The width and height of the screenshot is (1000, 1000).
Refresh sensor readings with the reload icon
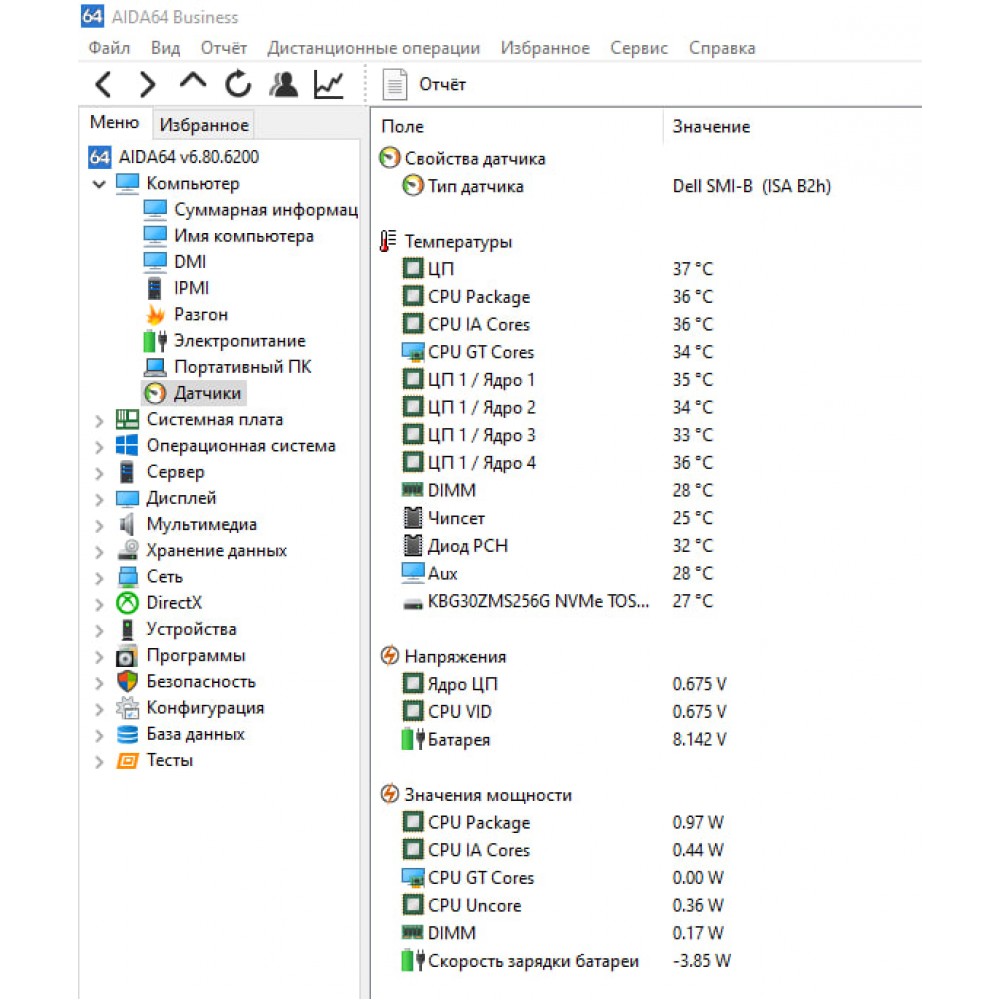coord(238,84)
